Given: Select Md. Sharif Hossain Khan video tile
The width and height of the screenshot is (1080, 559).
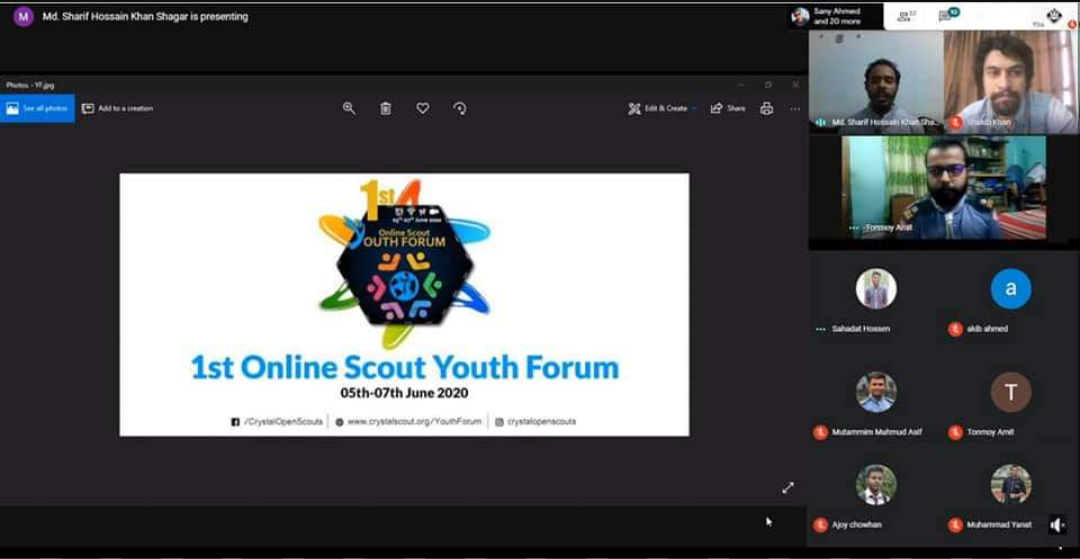Looking at the screenshot, I should [x=875, y=81].
